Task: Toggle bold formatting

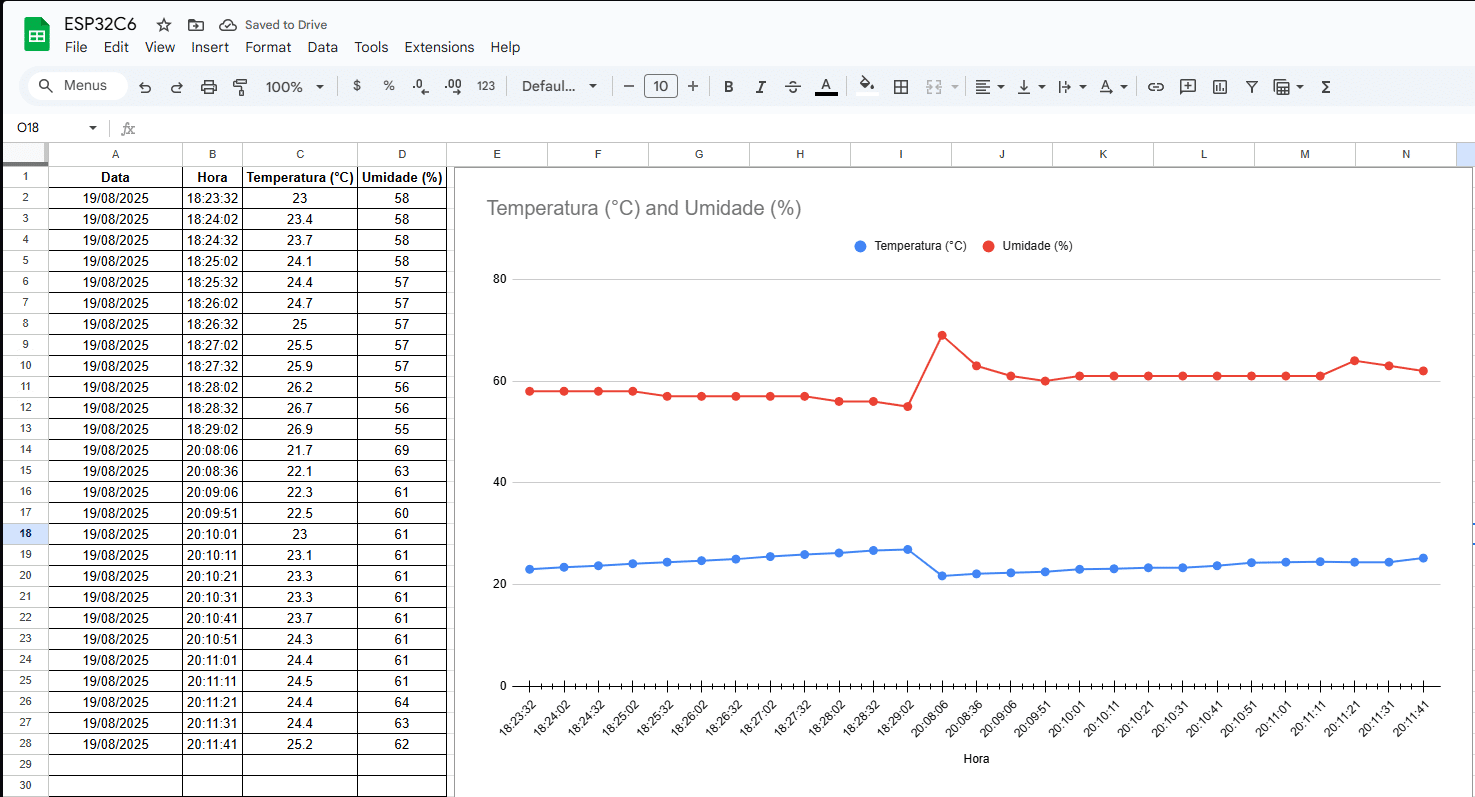Action: [x=728, y=87]
